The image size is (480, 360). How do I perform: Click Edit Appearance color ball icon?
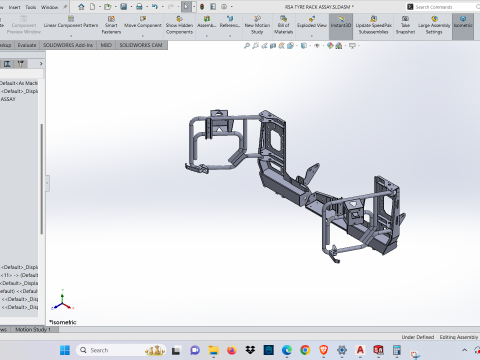pos(330,46)
